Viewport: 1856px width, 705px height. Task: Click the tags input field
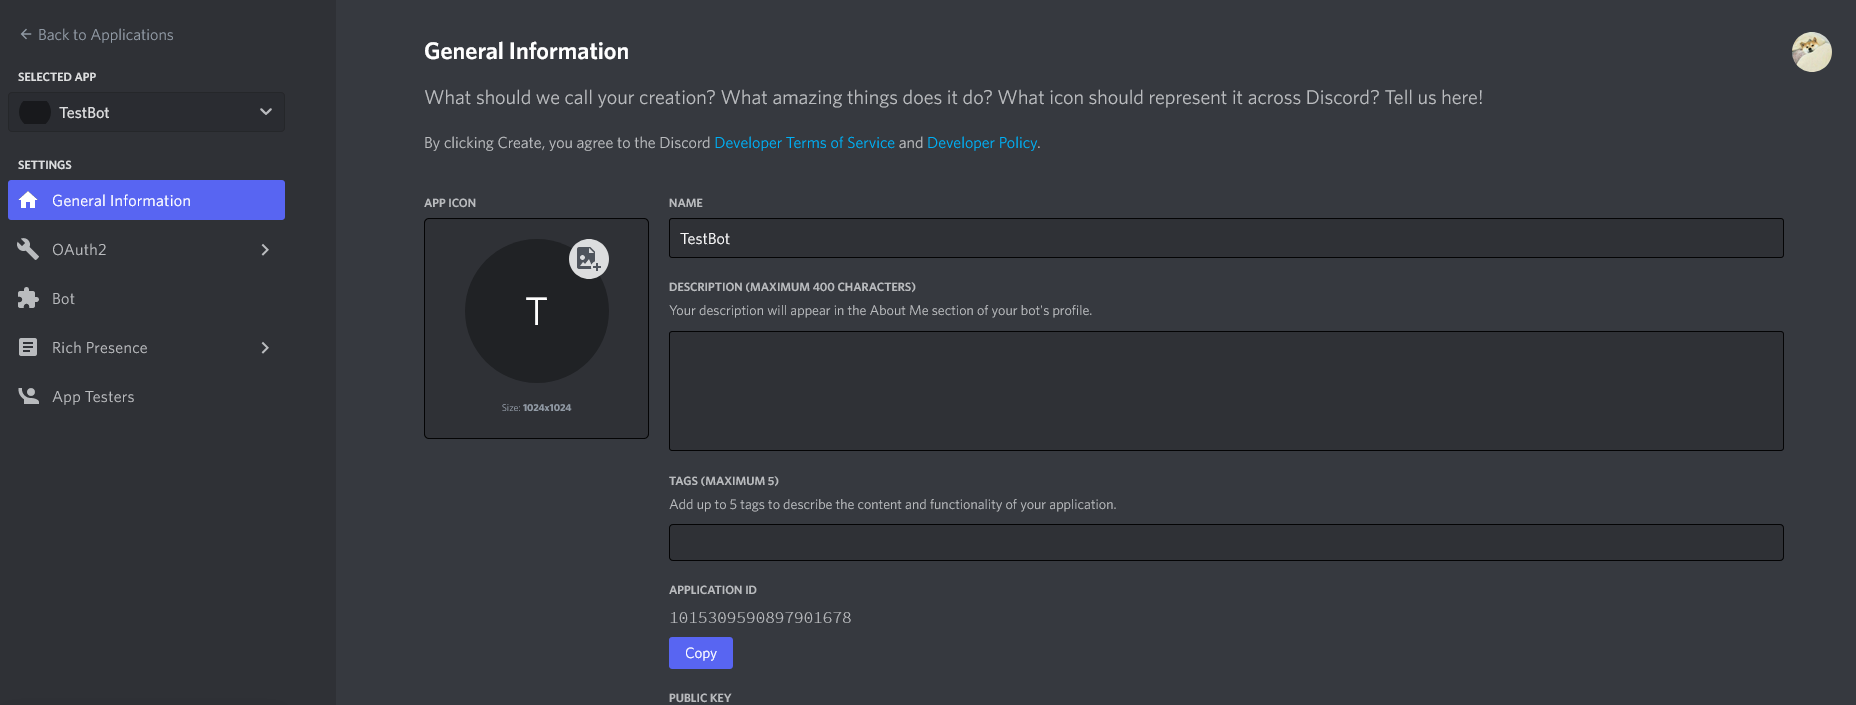click(1226, 542)
